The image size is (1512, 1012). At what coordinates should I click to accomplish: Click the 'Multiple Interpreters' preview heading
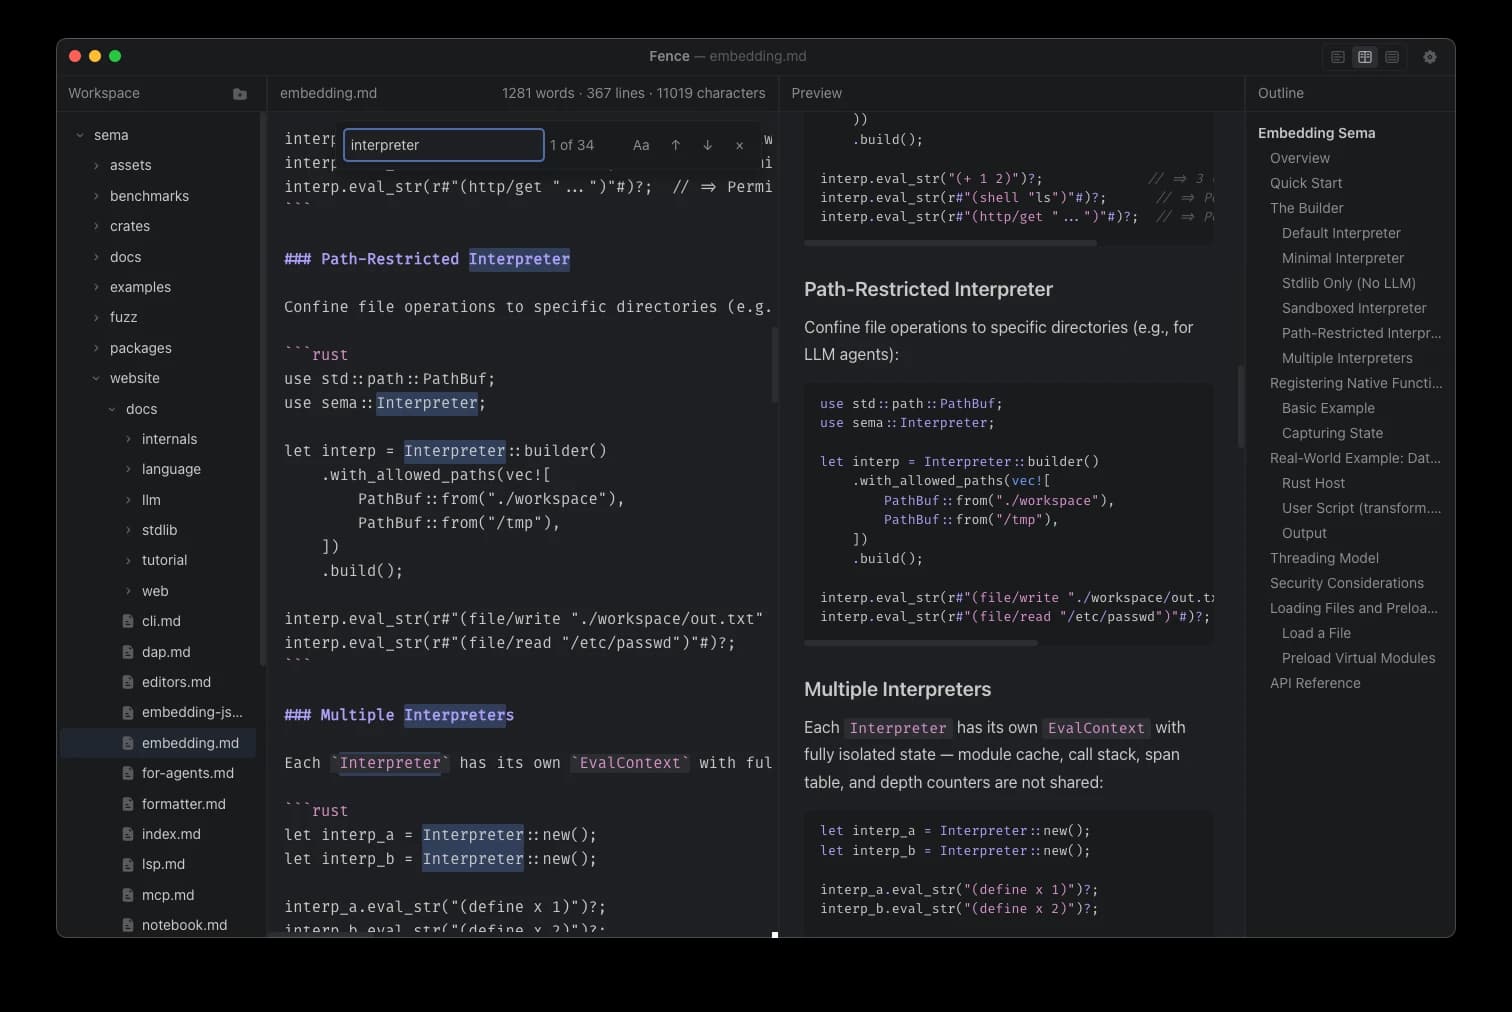[897, 689]
